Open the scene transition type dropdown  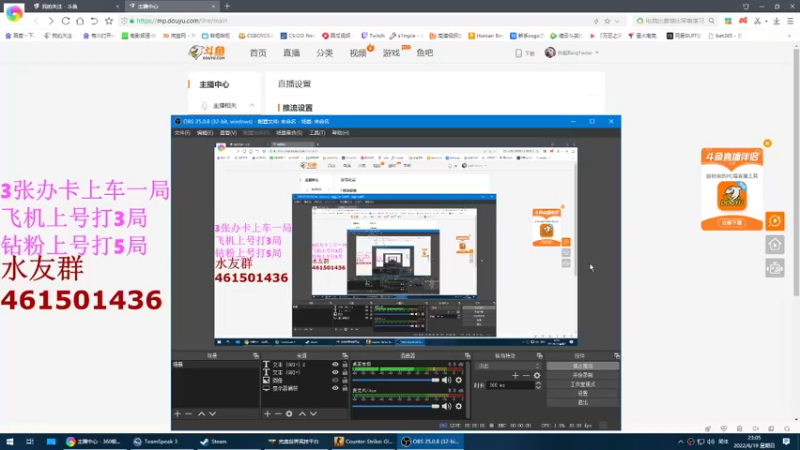(x=508, y=366)
